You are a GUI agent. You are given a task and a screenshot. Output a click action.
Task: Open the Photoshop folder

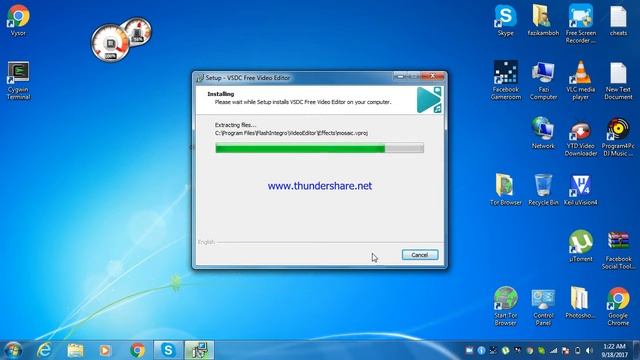pyautogui.click(x=580, y=302)
